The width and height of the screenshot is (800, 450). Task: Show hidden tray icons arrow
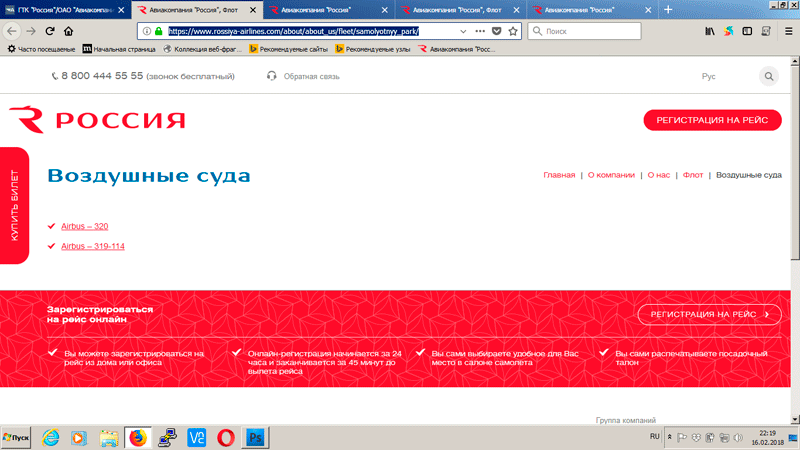[x=669, y=437]
